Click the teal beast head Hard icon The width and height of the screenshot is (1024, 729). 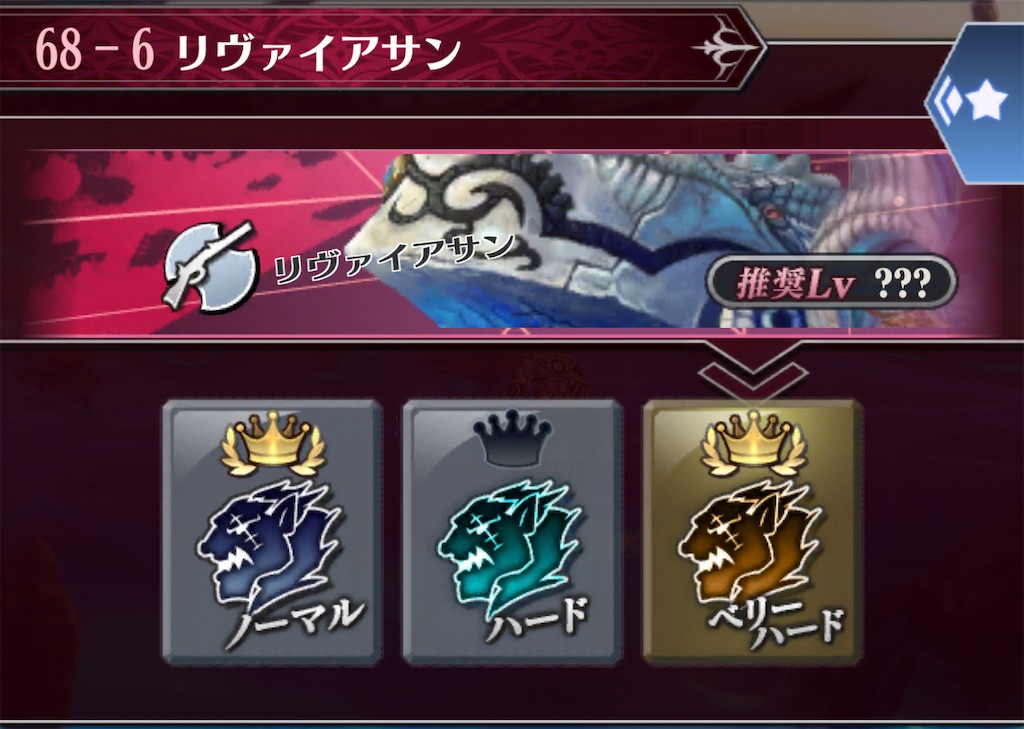coord(510,545)
